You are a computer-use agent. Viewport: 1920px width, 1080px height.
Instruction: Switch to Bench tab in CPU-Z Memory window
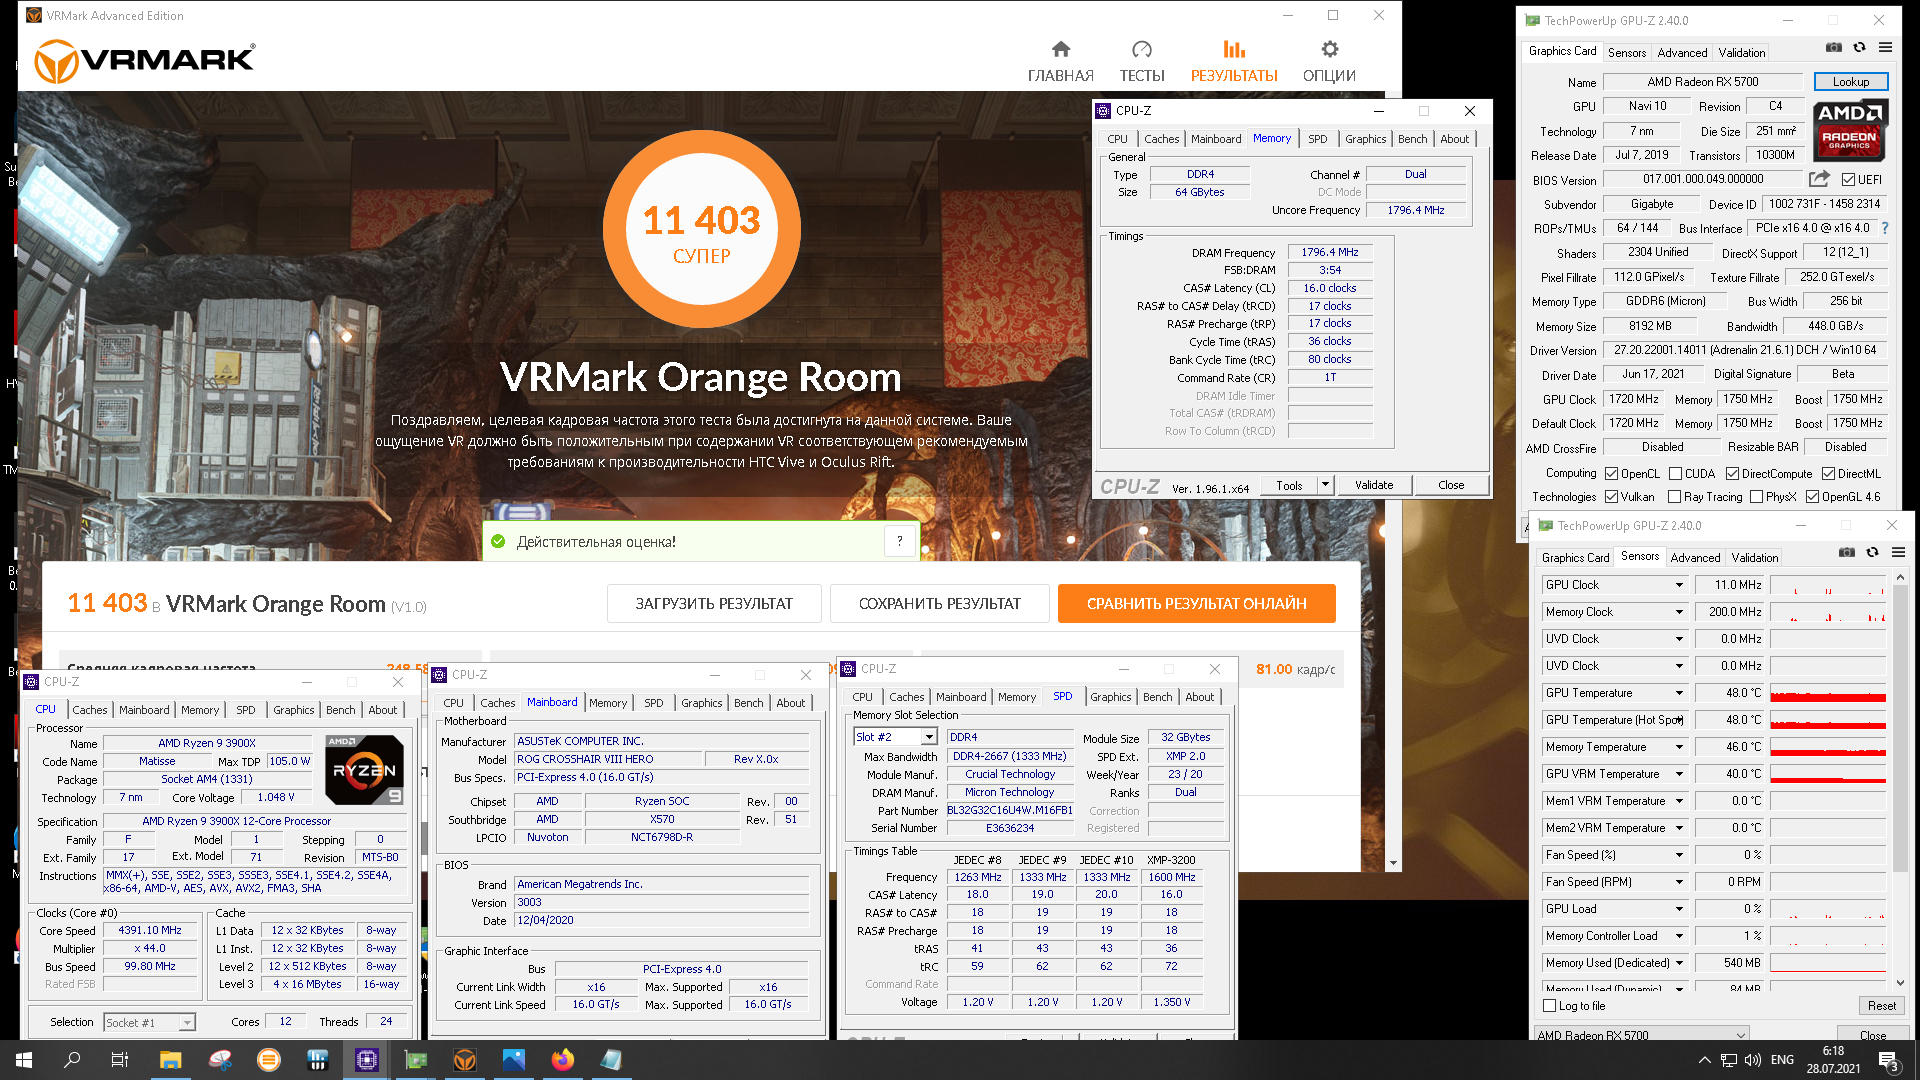(x=1412, y=139)
